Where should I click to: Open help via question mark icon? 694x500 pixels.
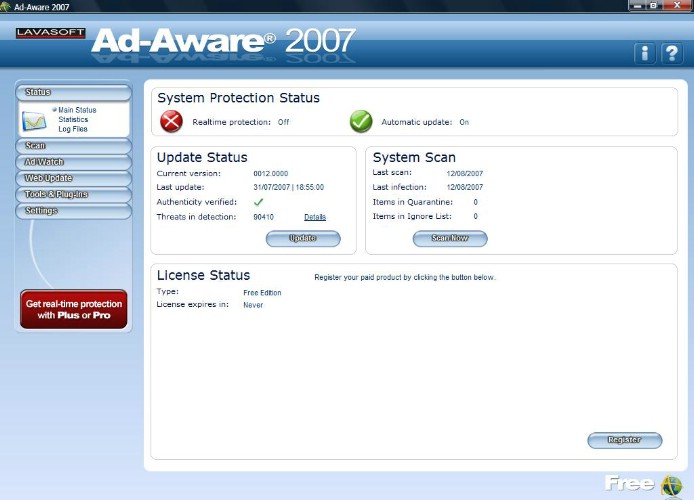[x=672, y=53]
